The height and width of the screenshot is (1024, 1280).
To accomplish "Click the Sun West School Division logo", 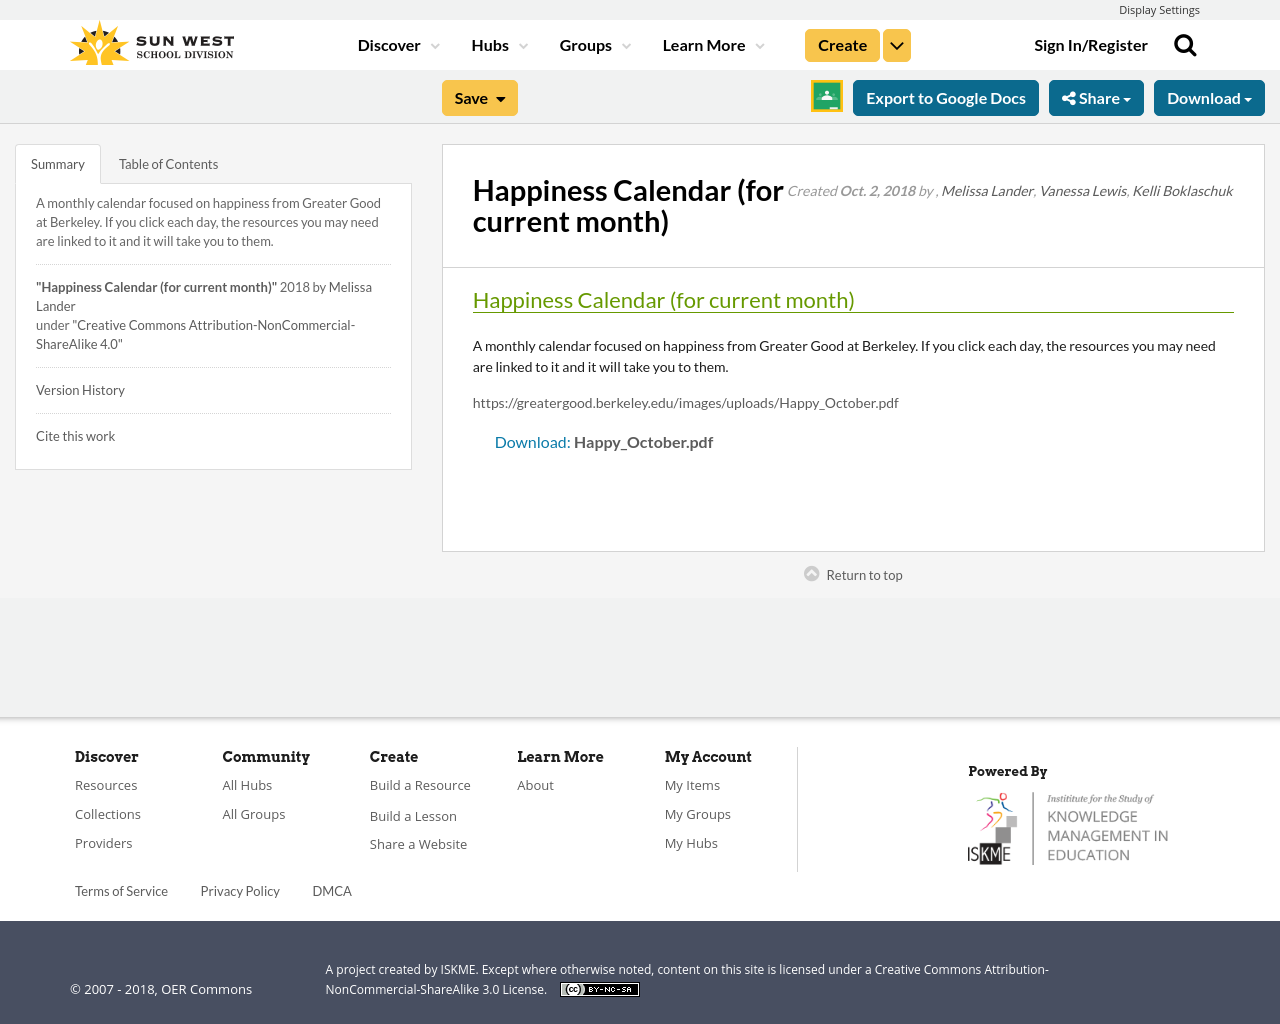I will pos(150,41).
